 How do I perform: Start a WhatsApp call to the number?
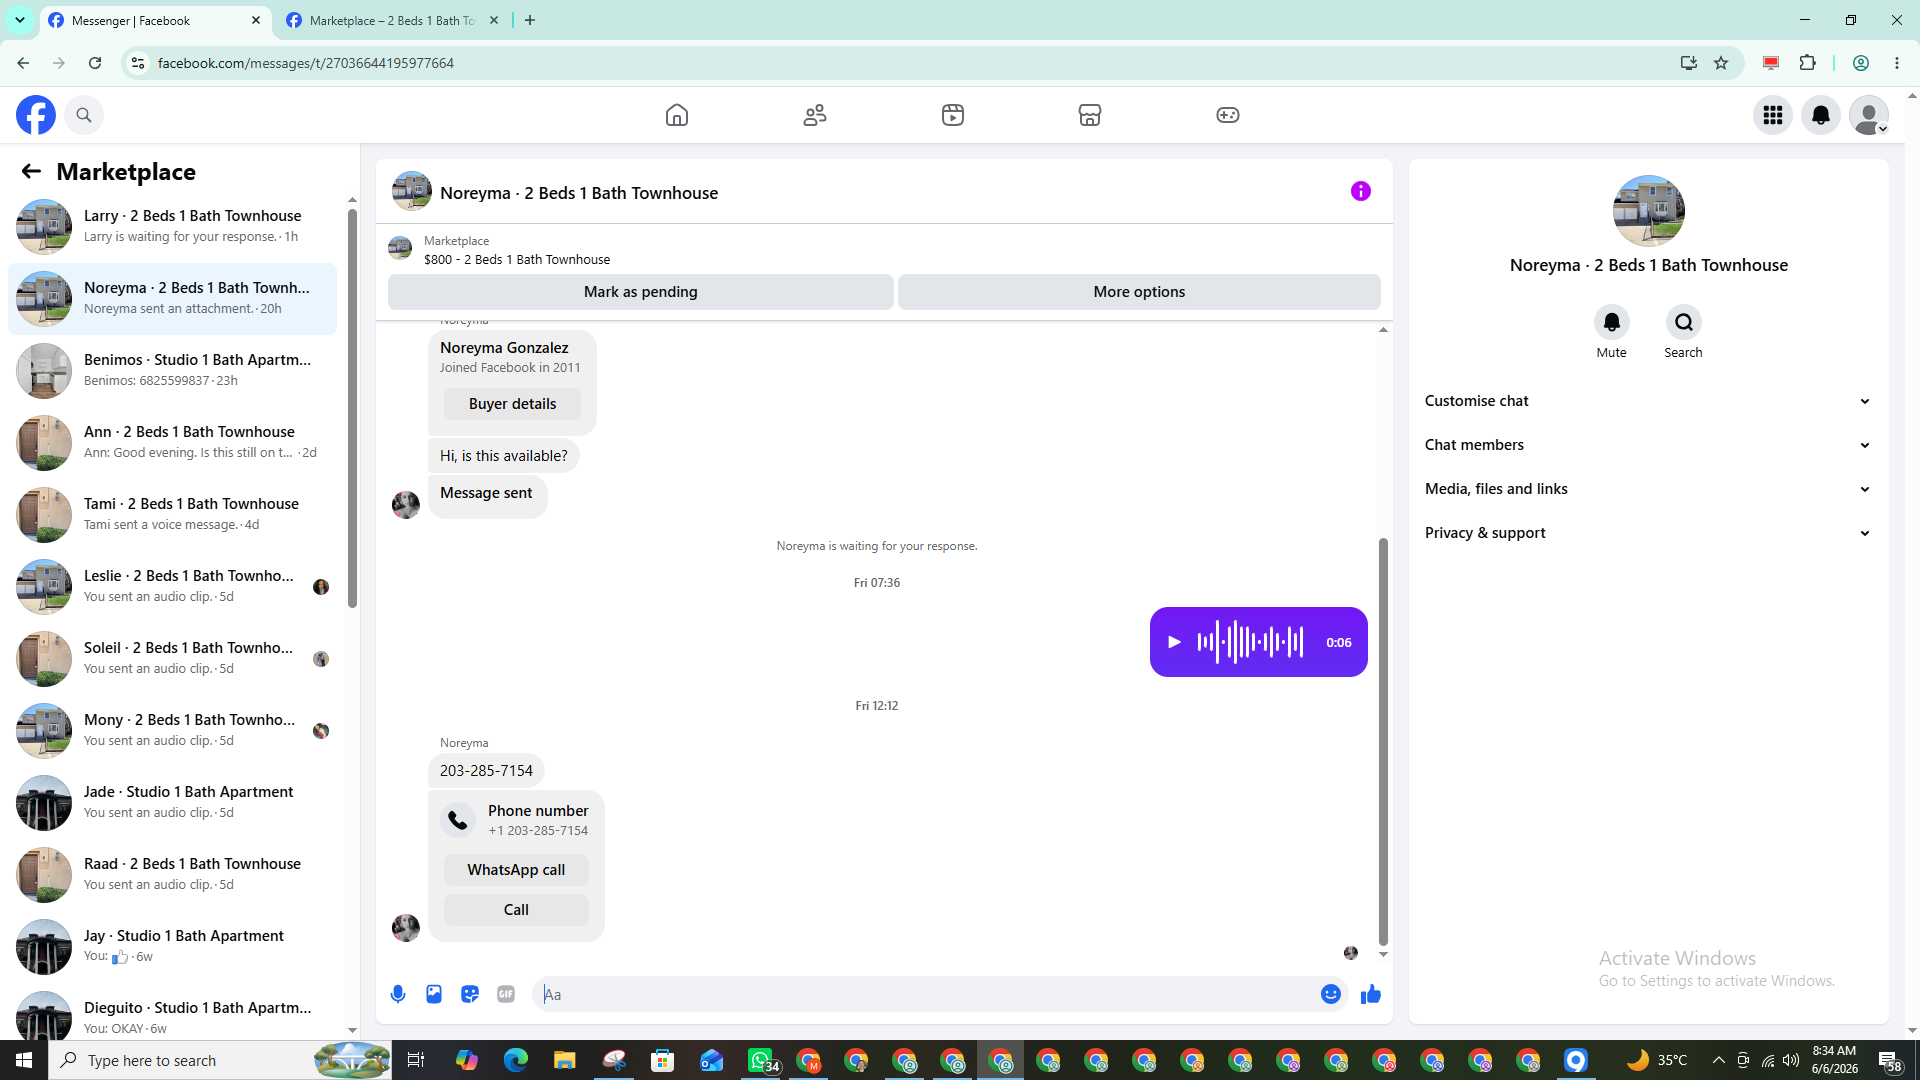point(516,870)
